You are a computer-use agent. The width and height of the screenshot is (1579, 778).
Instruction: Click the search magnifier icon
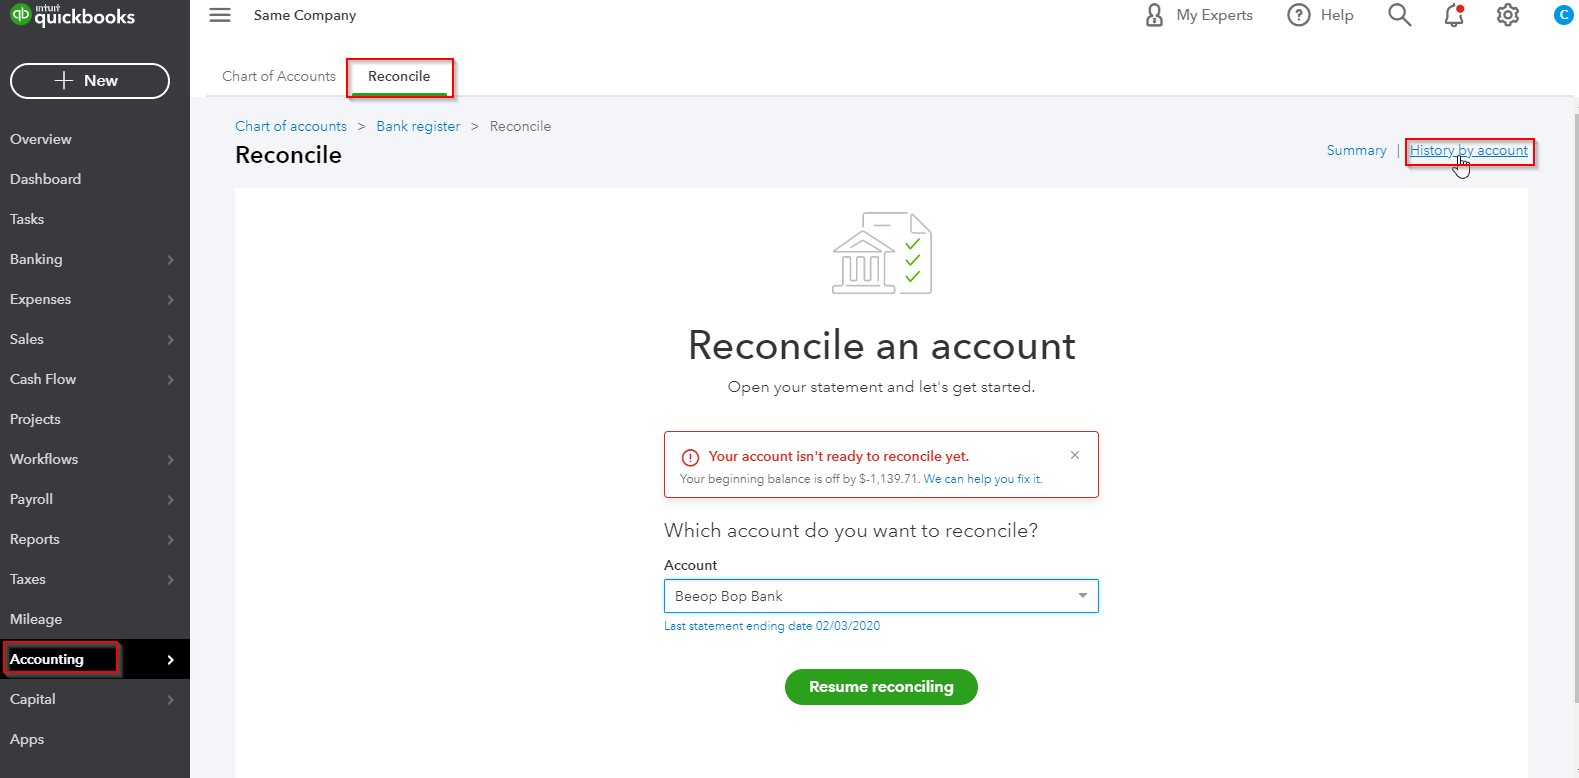coord(1399,15)
